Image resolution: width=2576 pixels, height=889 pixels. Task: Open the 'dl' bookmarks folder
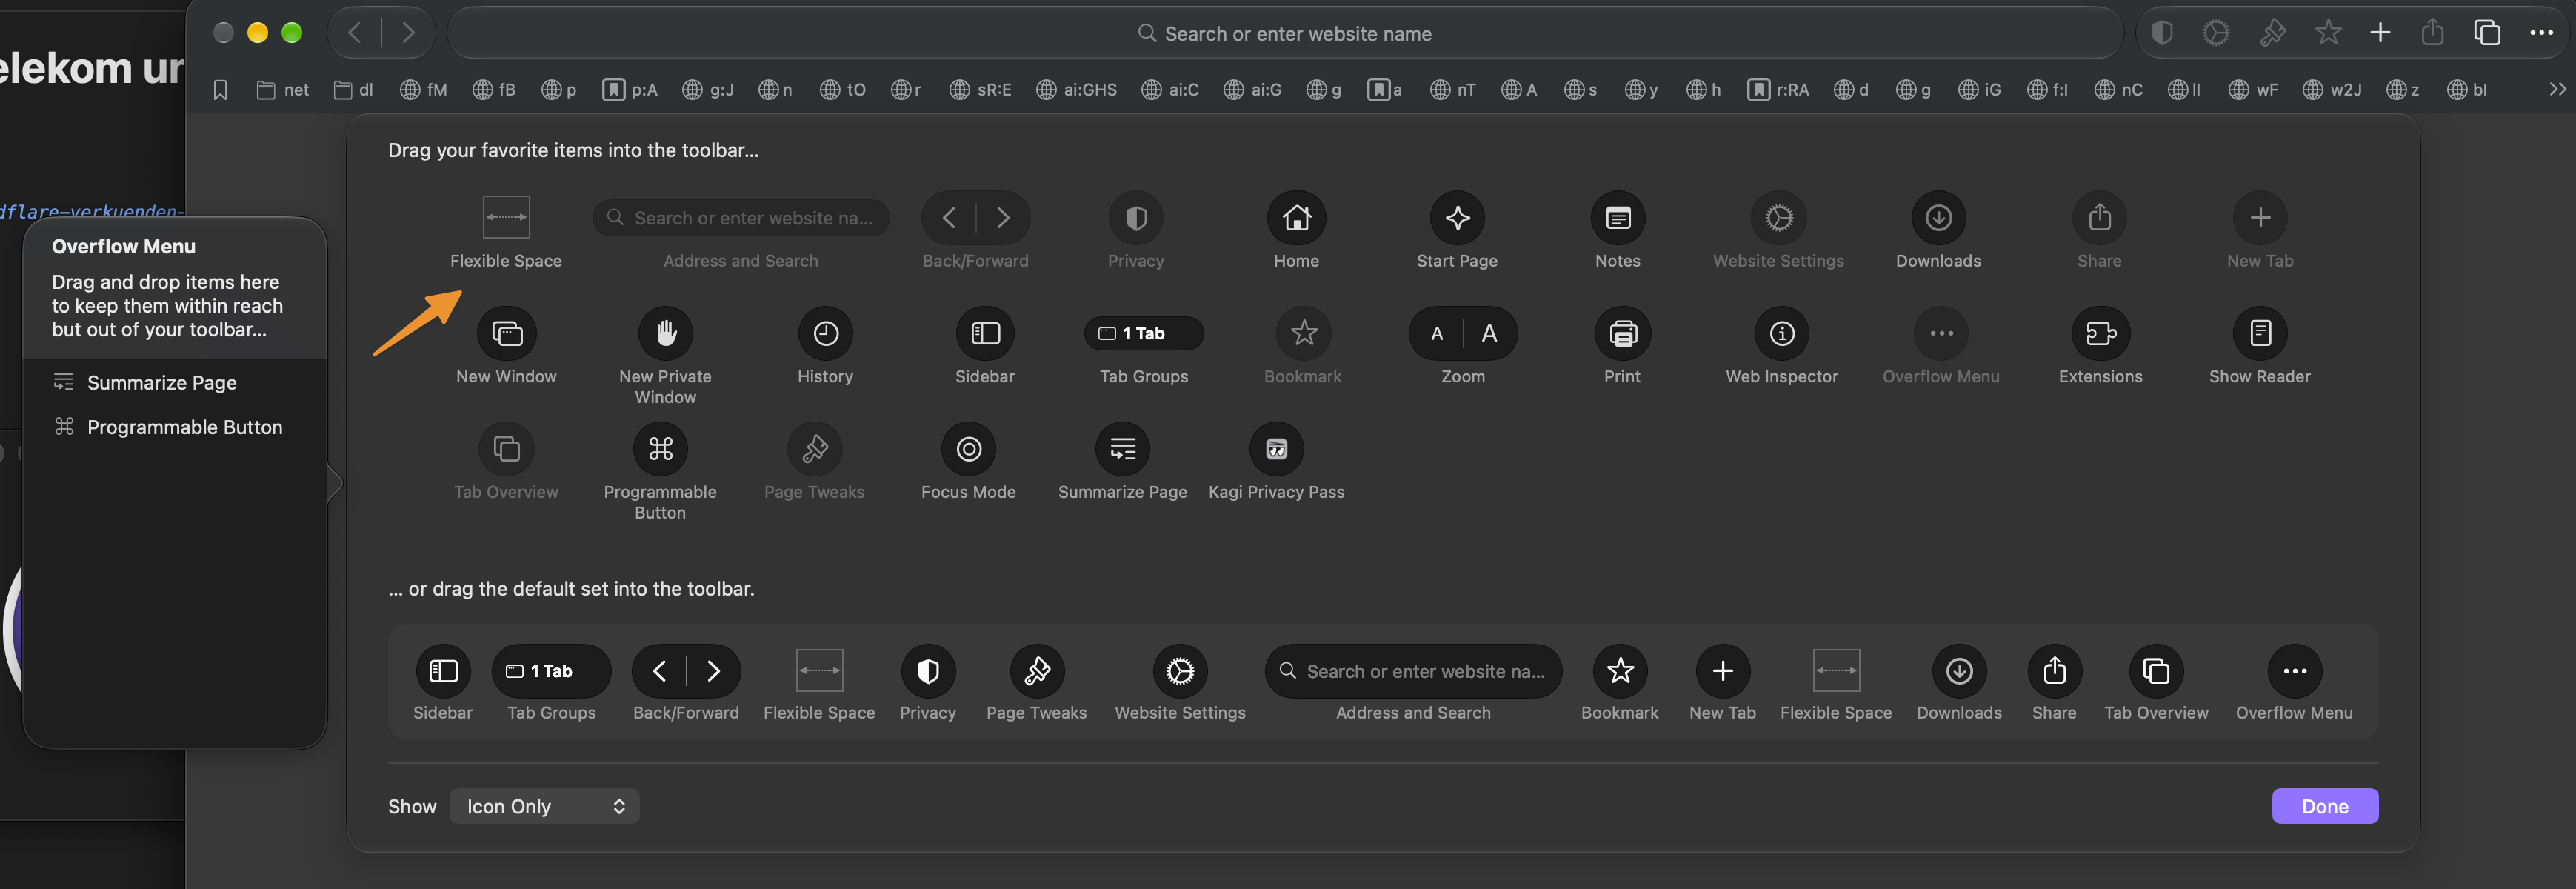pyautogui.click(x=353, y=90)
